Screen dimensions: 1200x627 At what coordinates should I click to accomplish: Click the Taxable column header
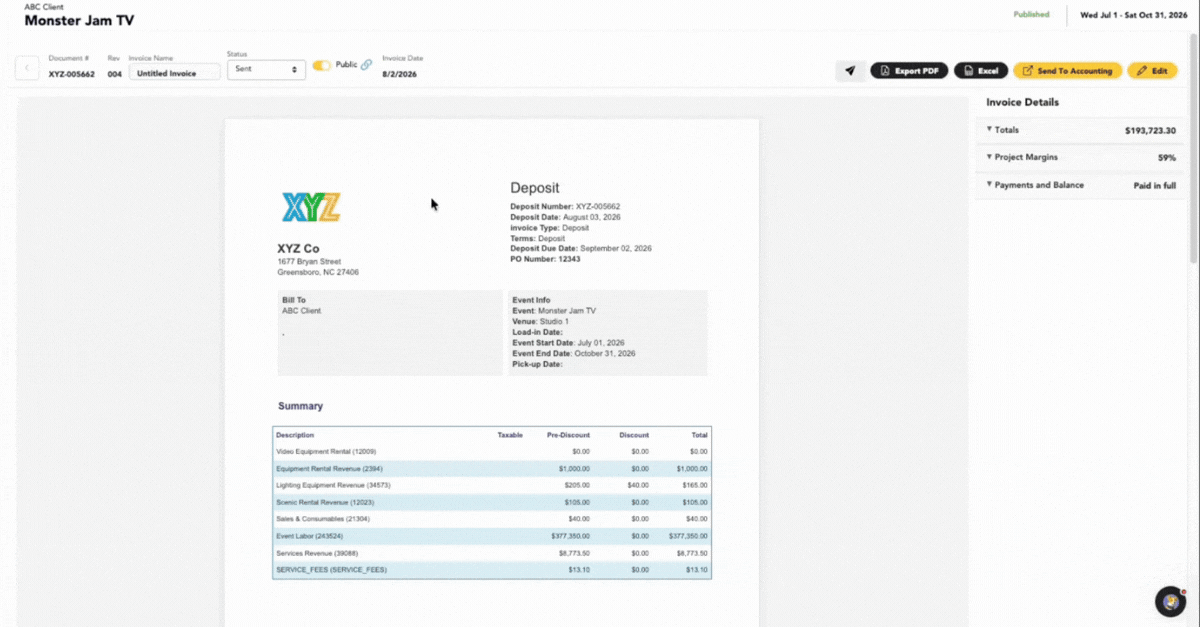(510, 435)
